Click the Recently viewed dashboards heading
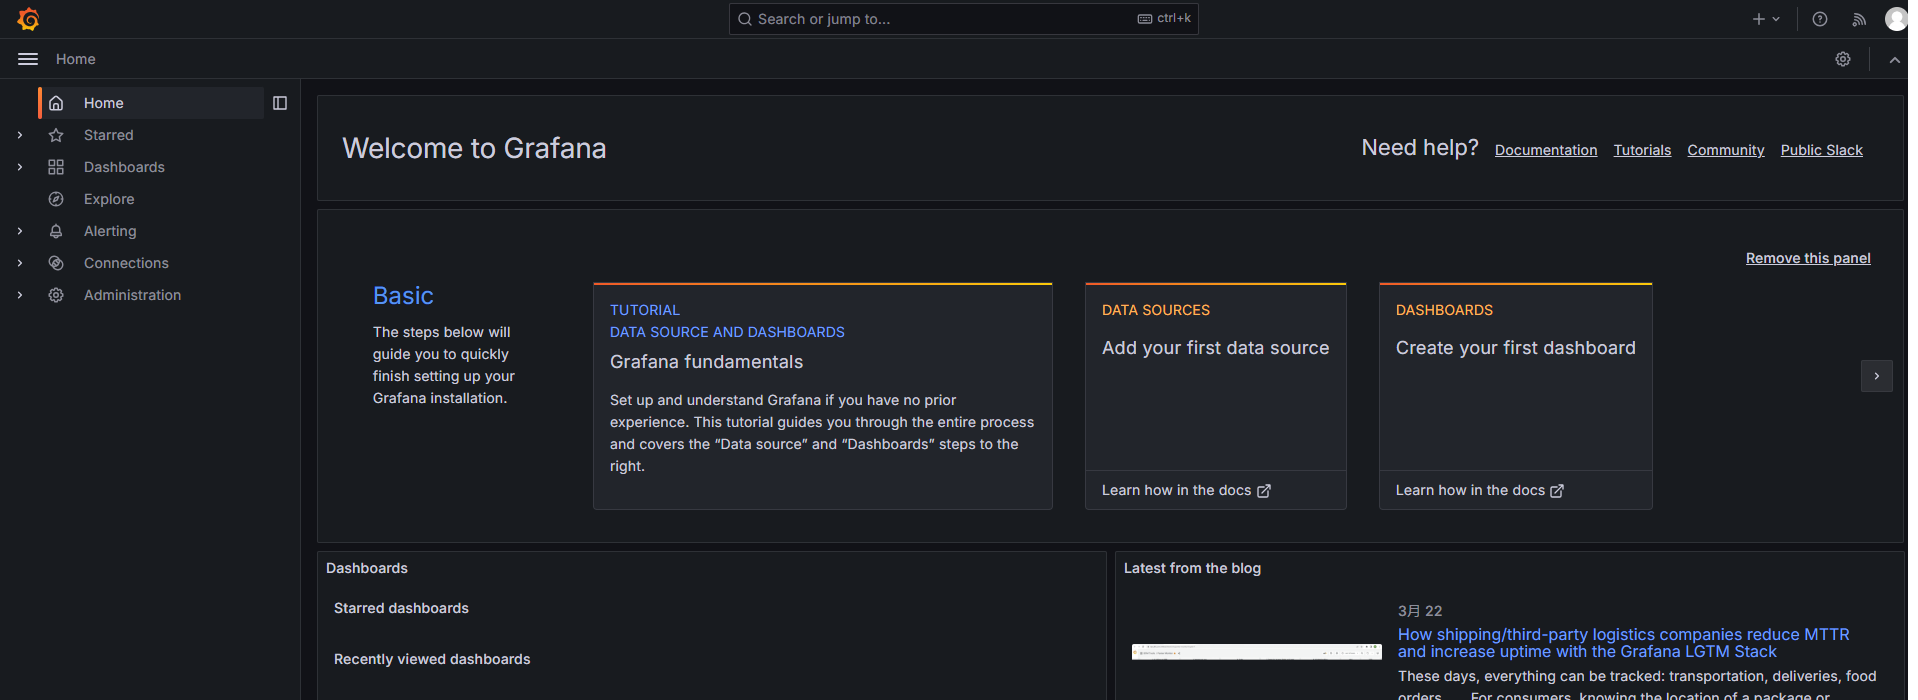 (432, 659)
